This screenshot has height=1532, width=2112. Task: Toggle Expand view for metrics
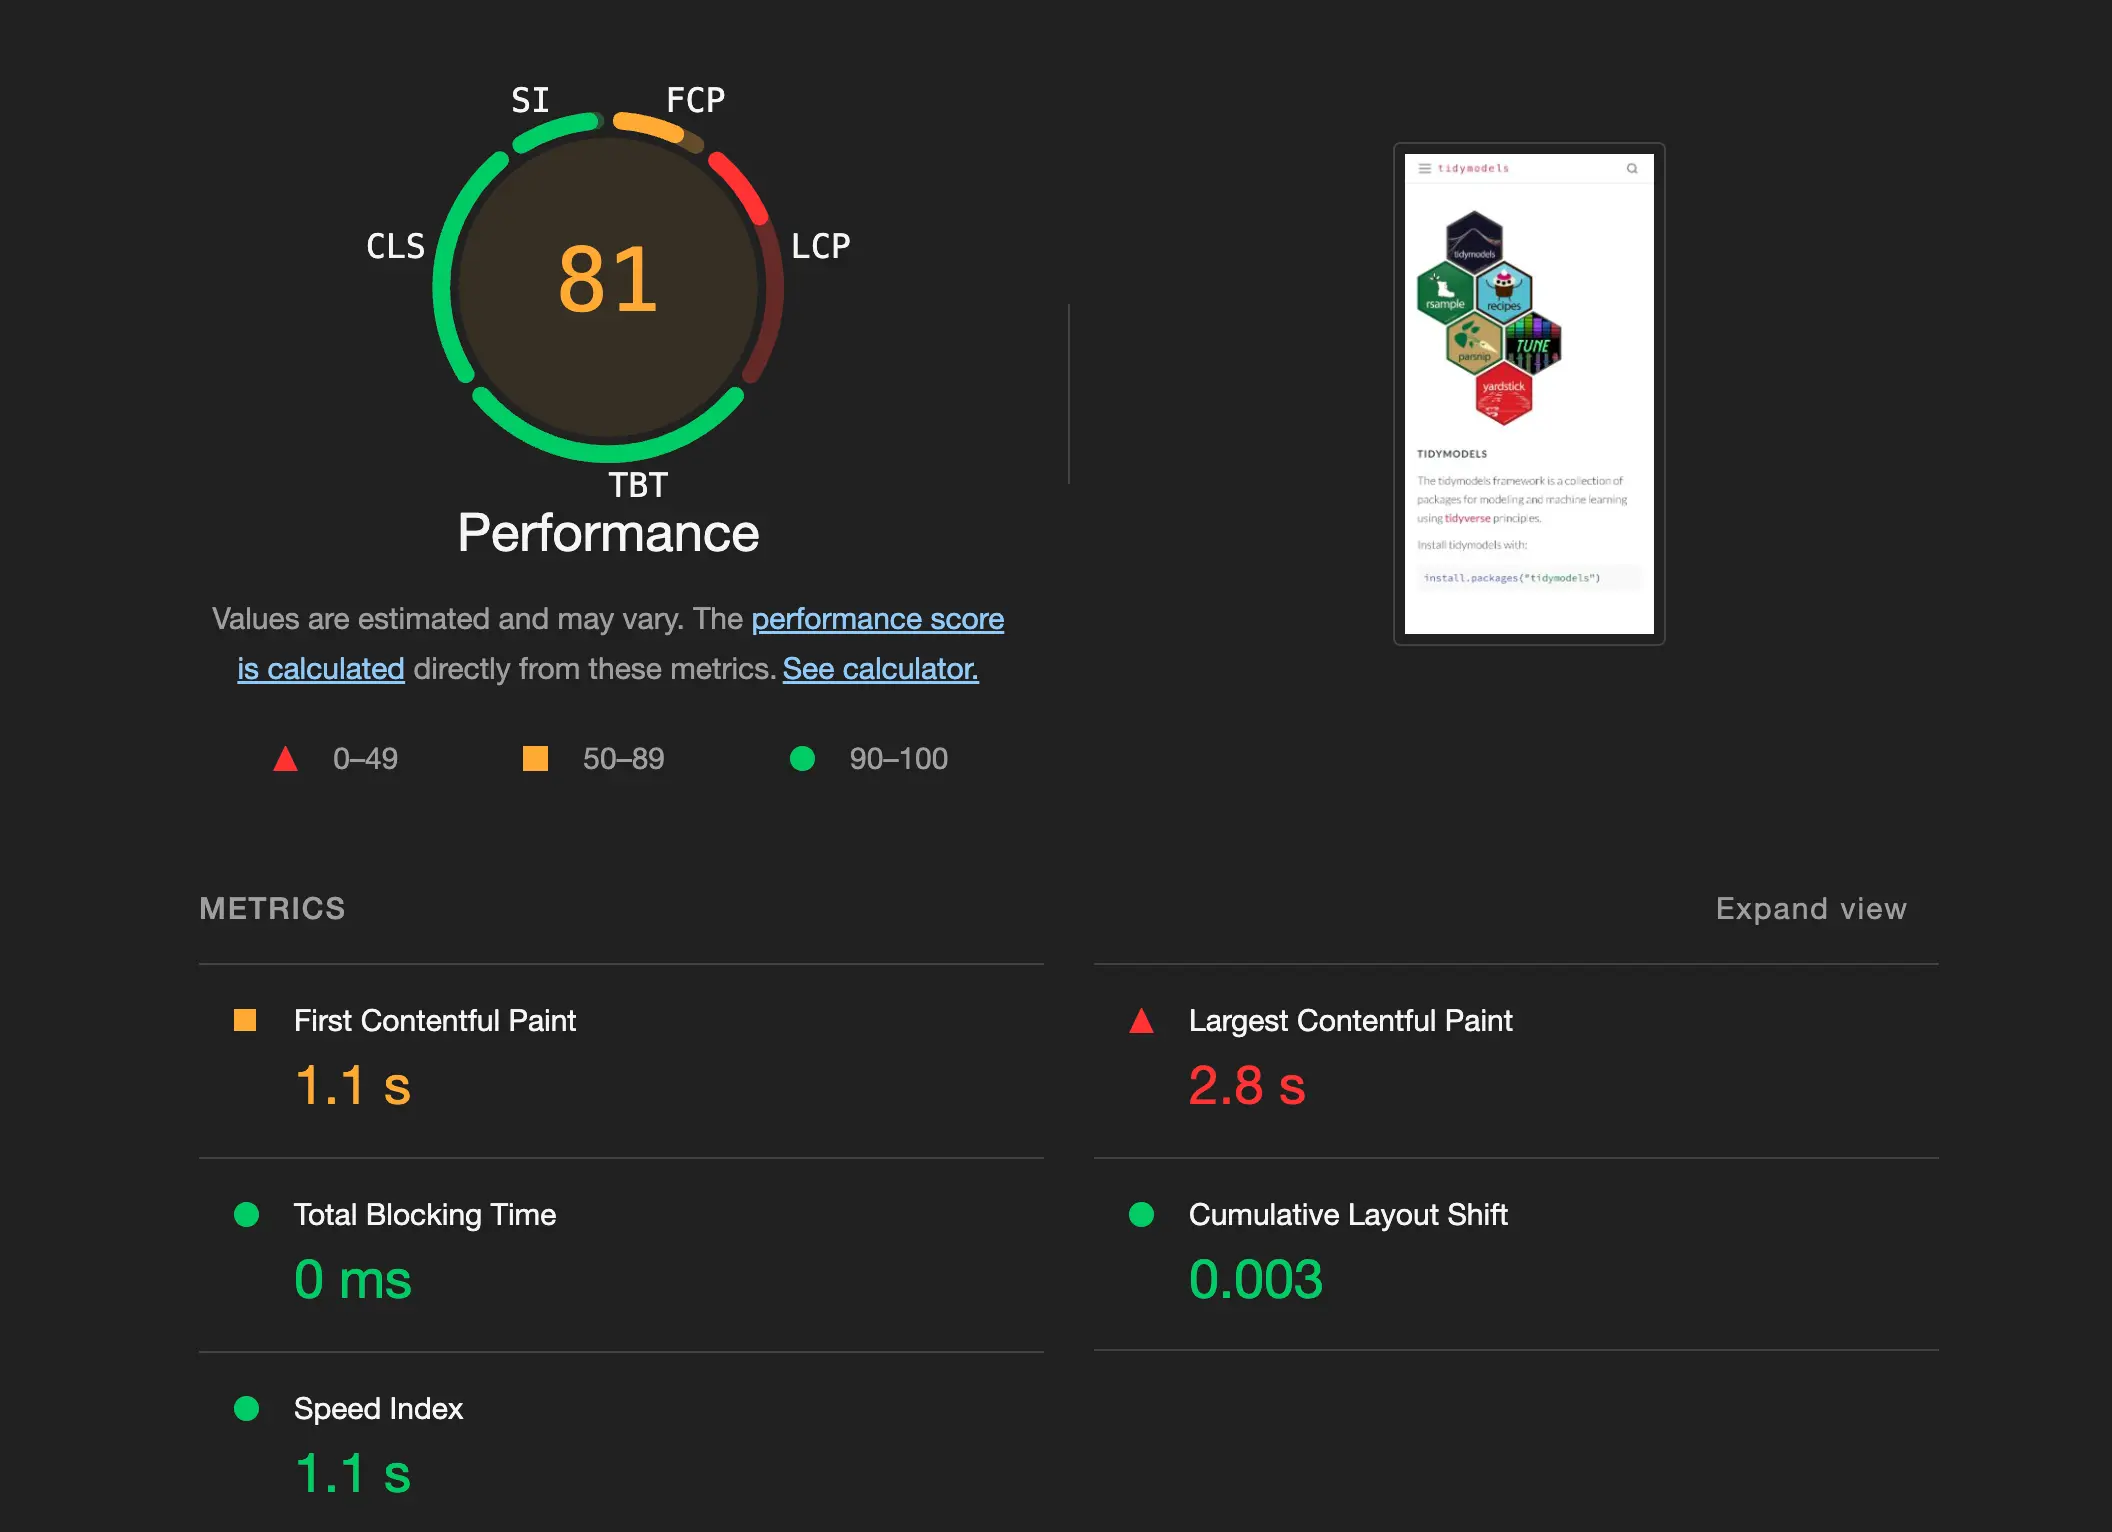[x=1811, y=908]
